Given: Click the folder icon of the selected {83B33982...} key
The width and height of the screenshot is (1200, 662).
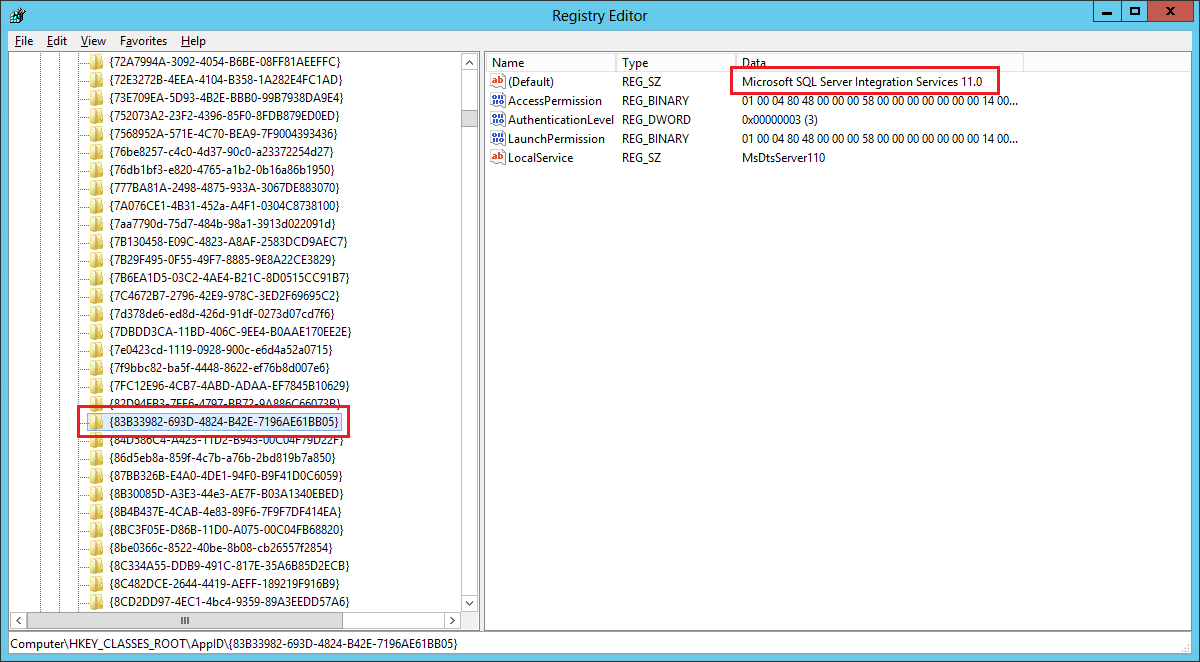Looking at the screenshot, I should click(x=96, y=421).
